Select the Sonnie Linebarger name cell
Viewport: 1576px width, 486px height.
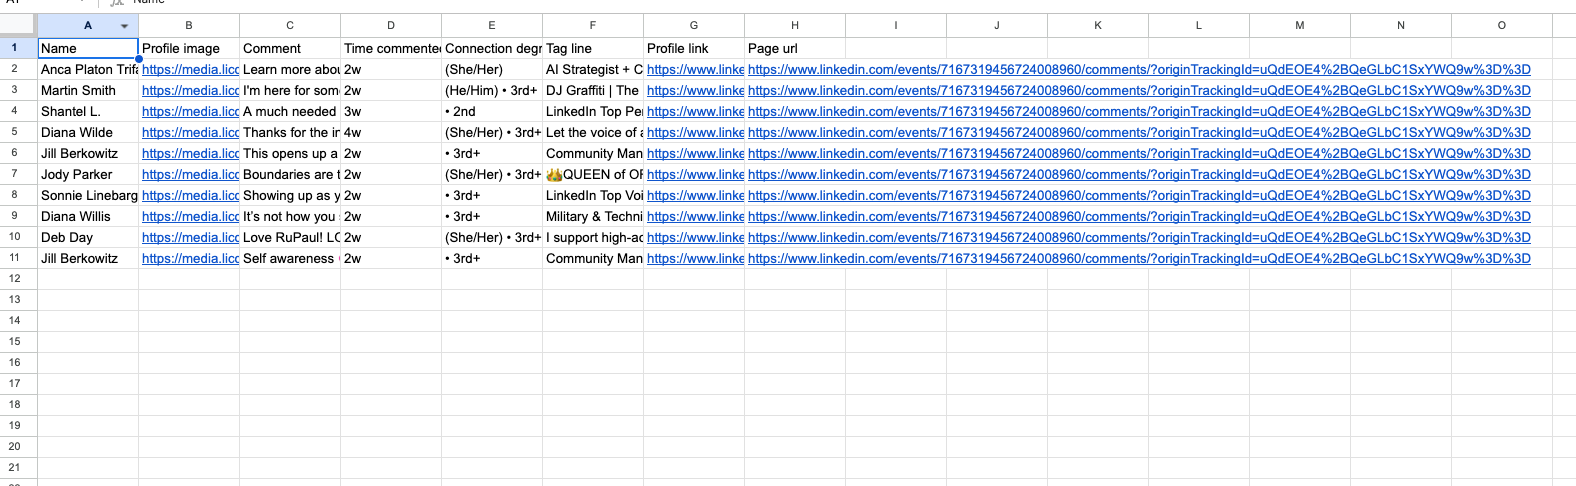(88, 195)
